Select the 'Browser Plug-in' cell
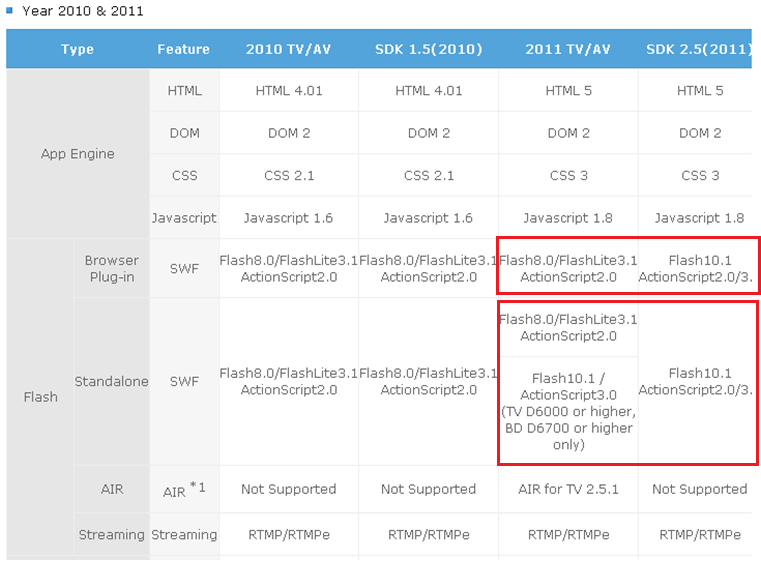The height and width of the screenshot is (561, 761). pyautogui.click(x=112, y=268)
